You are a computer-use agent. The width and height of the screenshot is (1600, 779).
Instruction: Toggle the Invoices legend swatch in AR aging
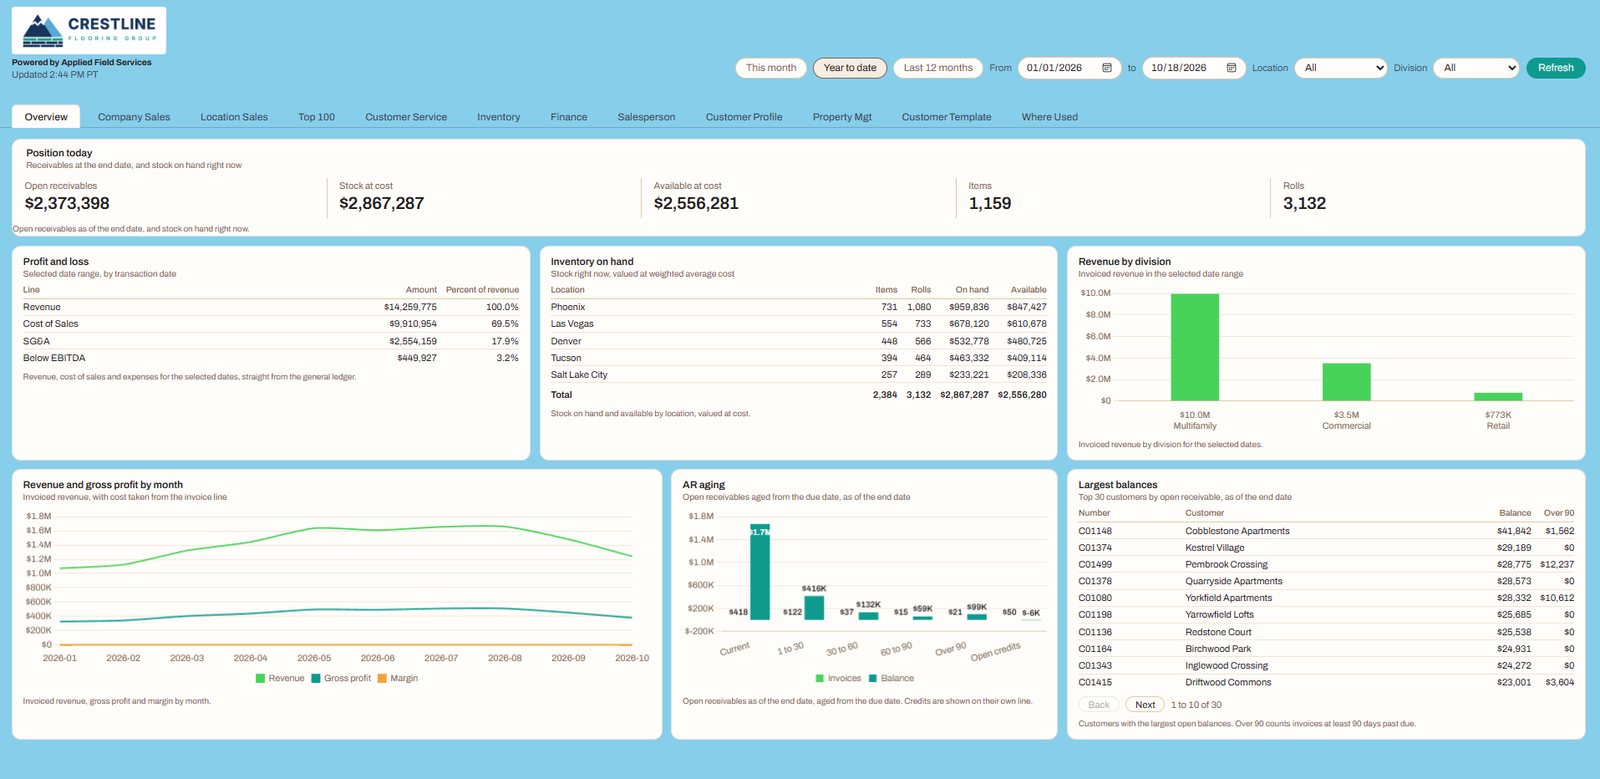pyautogui.click(x=820, y=678)
